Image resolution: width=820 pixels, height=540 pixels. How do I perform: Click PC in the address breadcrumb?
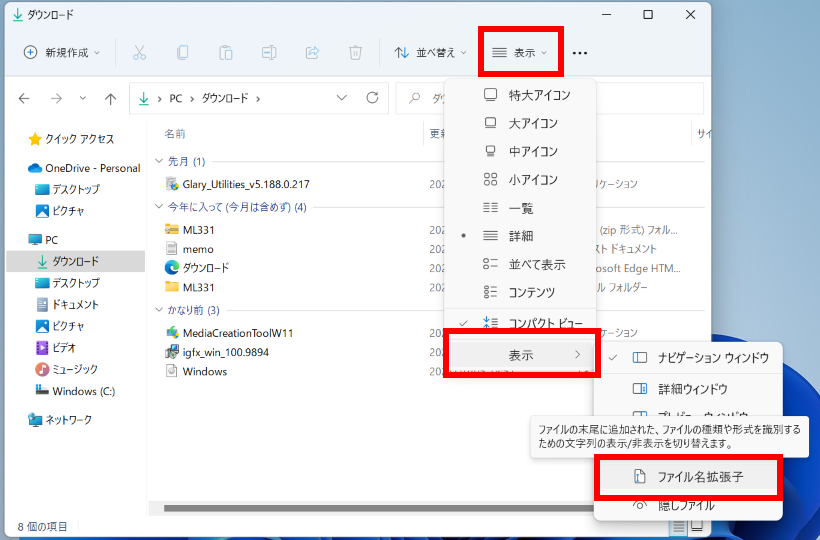176,98
